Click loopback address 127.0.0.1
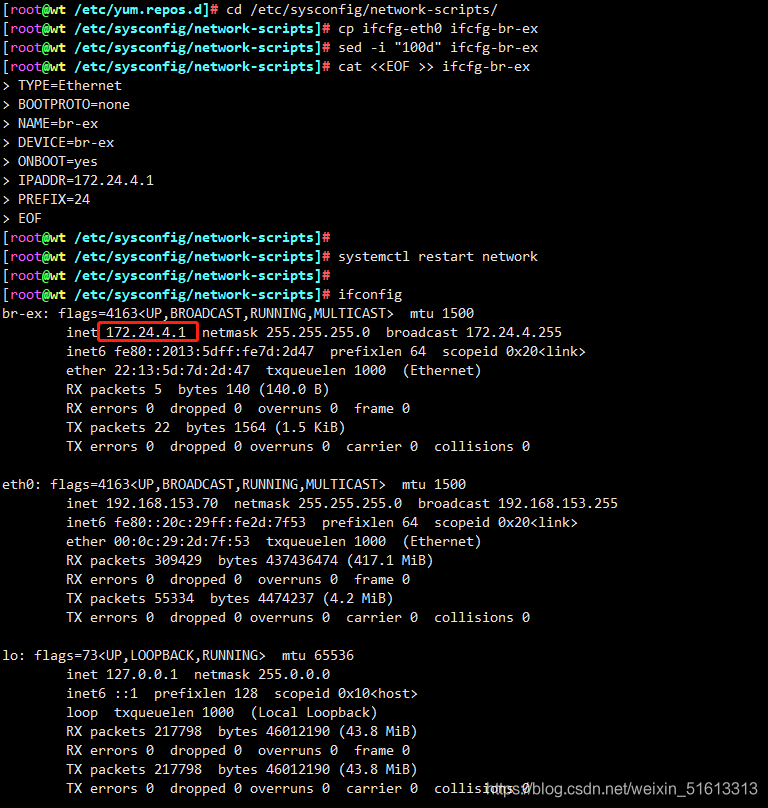The image size is (768, 808). click(142, 675)
